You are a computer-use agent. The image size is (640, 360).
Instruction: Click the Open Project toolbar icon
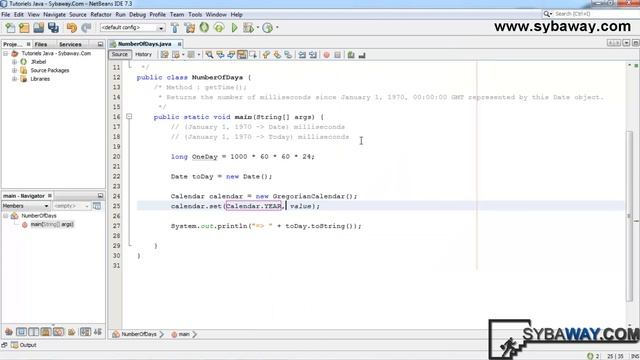coord(39,28)
